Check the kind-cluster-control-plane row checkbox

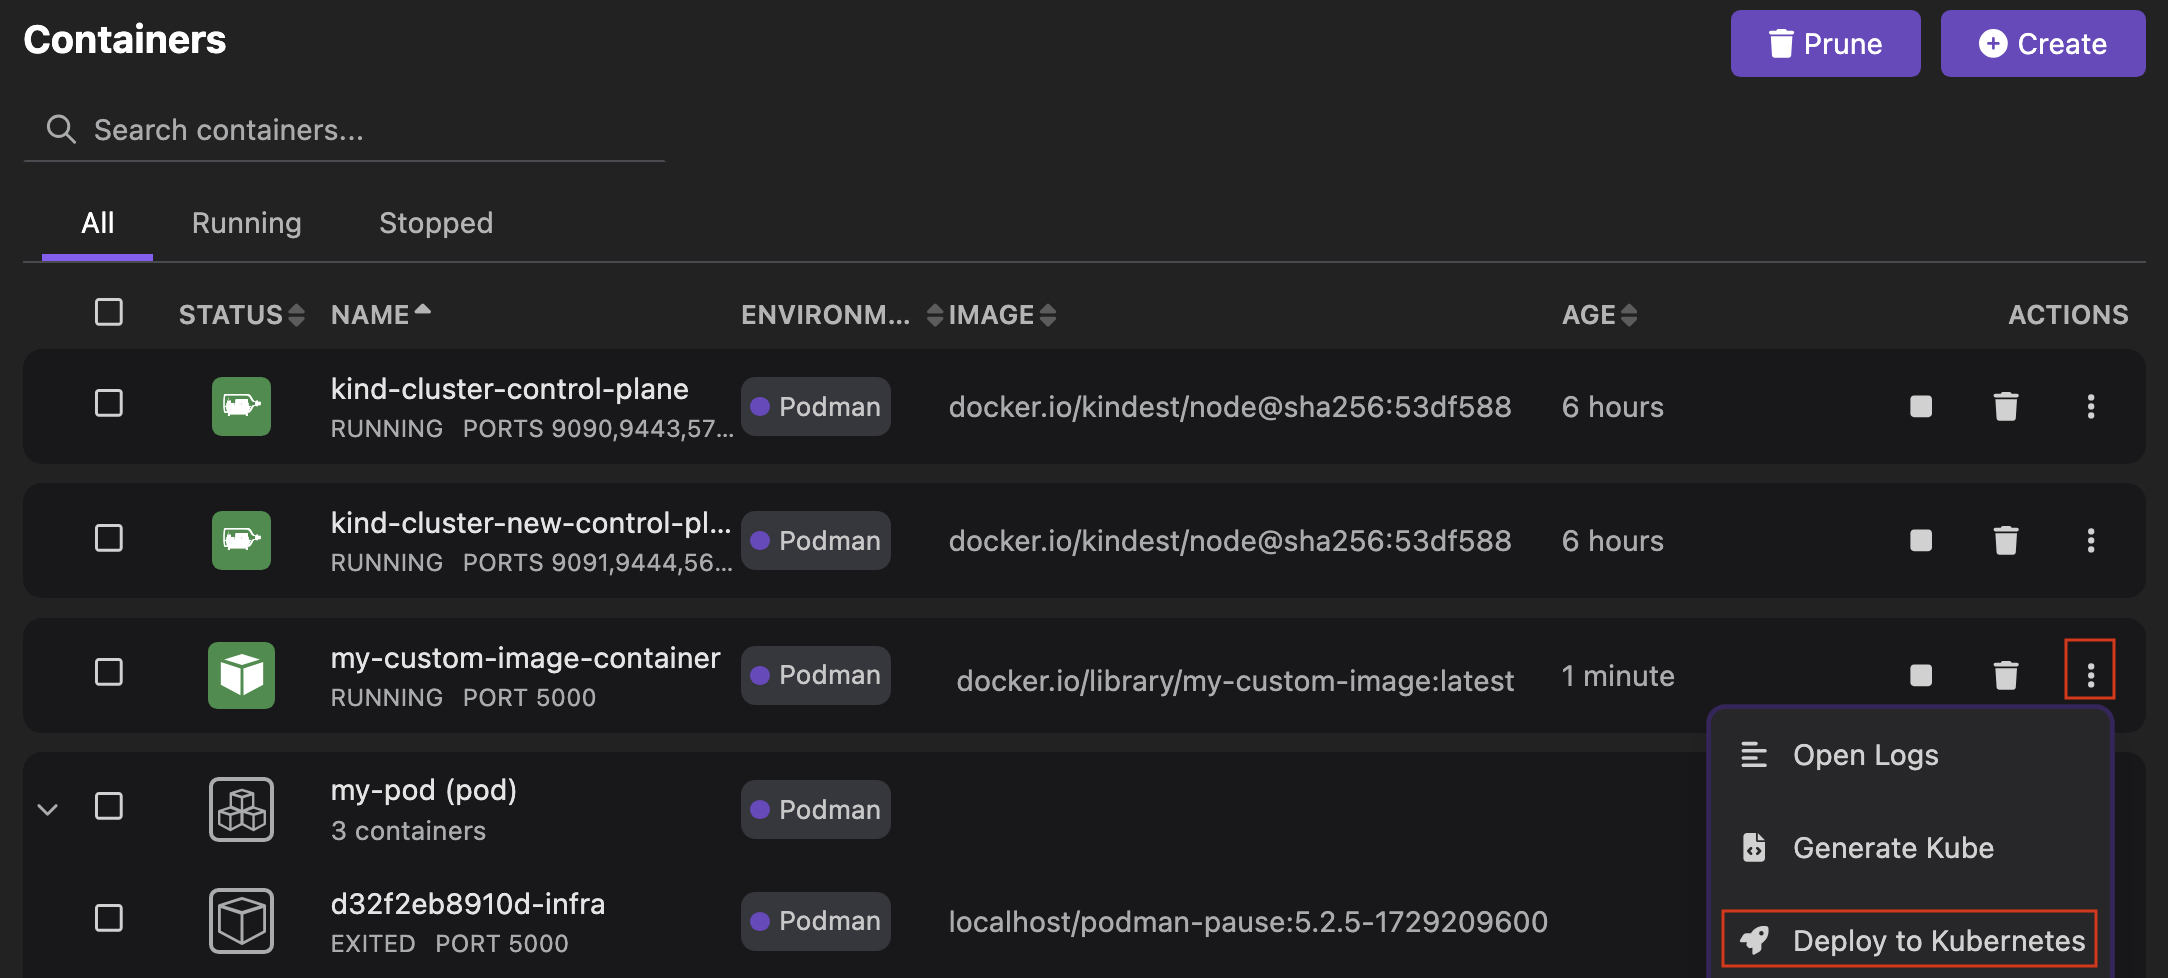tap(108, 403)
